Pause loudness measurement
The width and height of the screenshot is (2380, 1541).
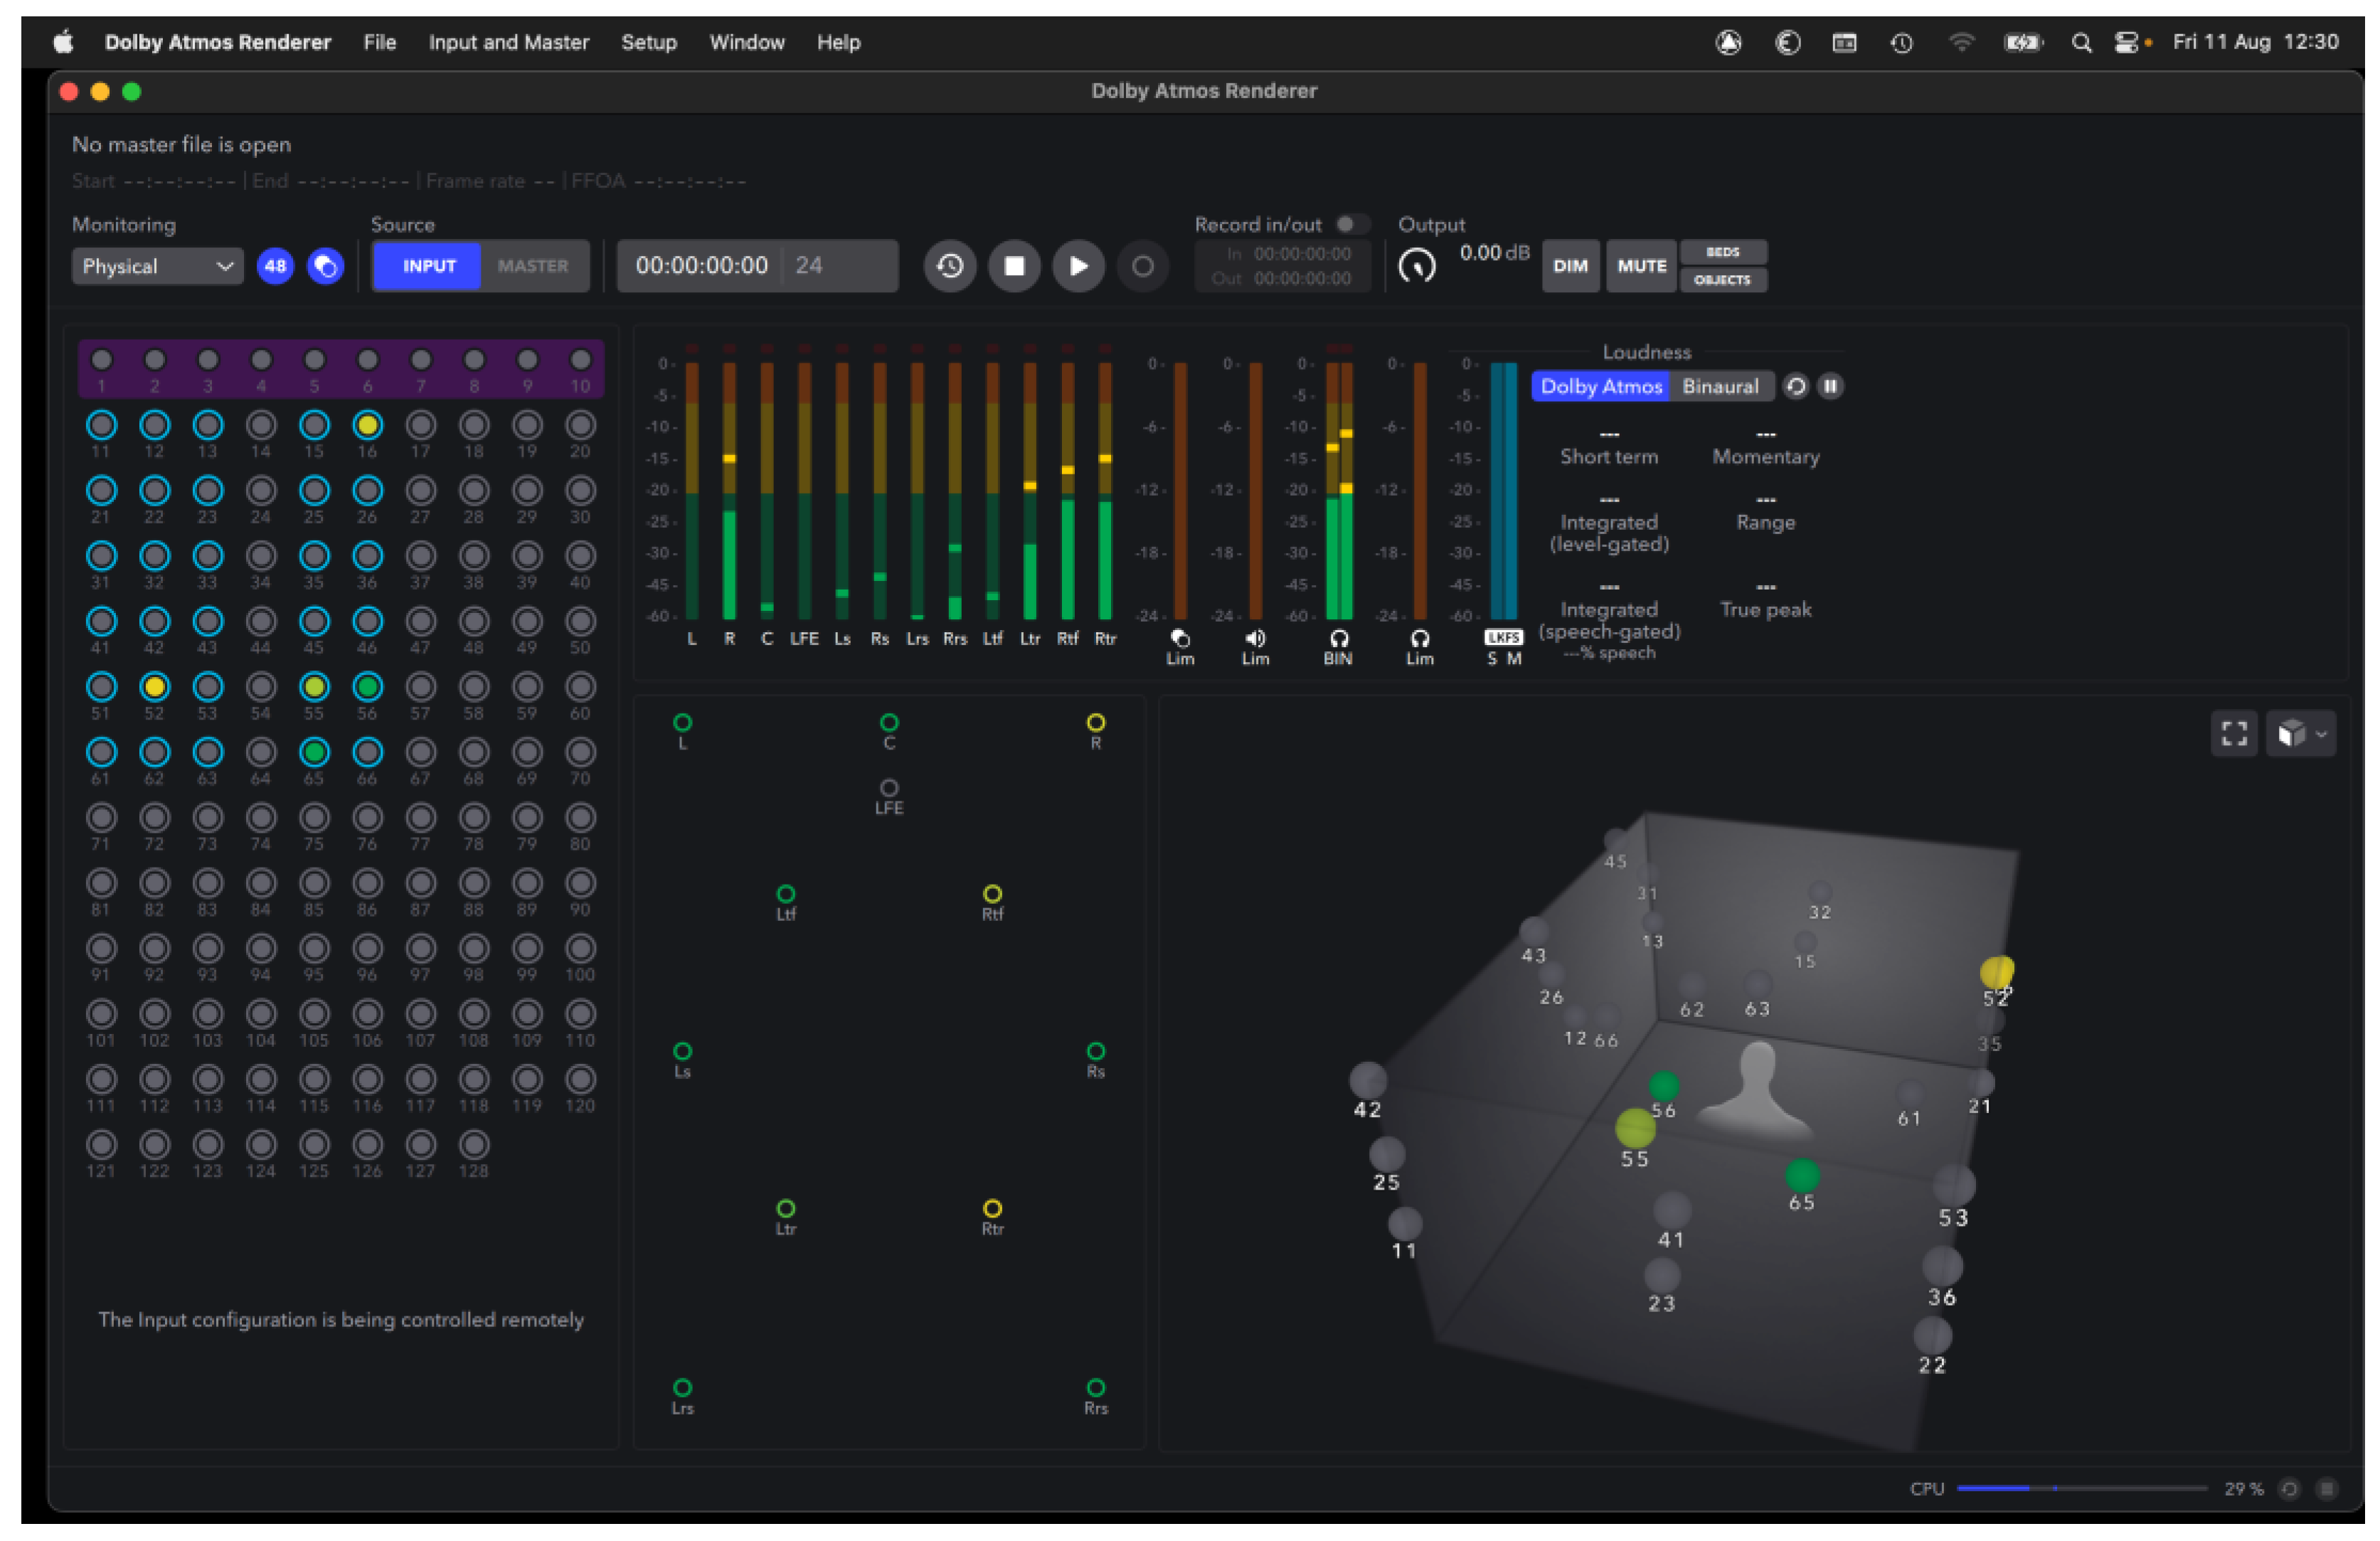point(1830,386)
